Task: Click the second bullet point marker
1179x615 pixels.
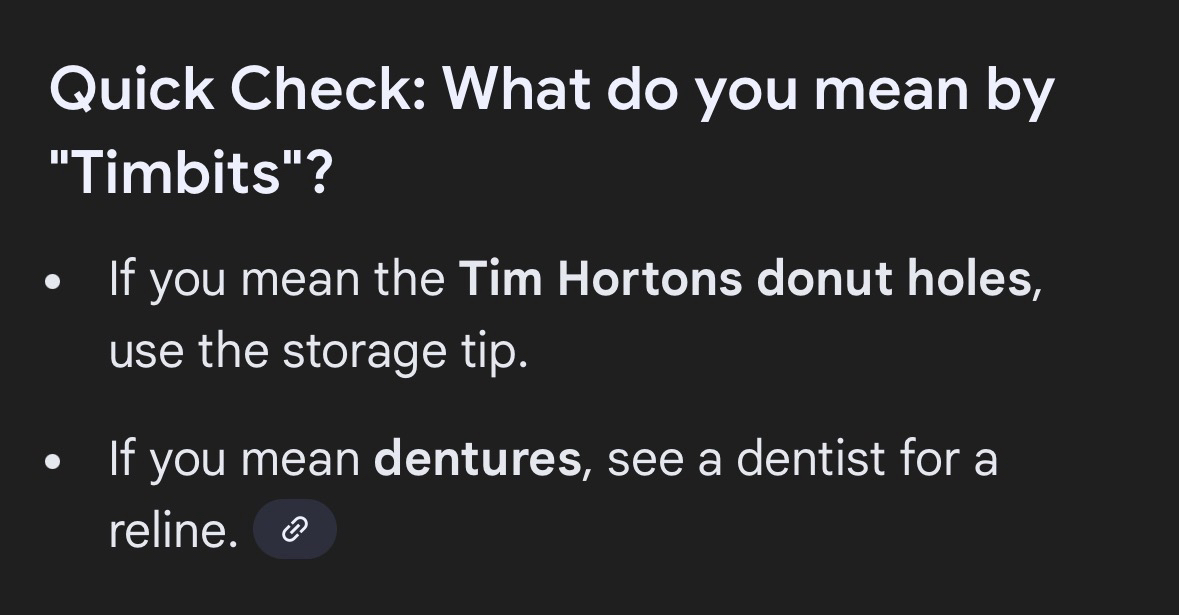Action: (53, 462)
